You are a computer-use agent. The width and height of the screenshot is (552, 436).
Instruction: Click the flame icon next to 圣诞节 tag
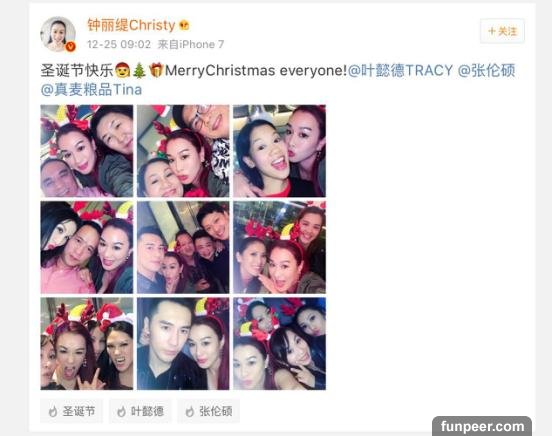(53, 411)
